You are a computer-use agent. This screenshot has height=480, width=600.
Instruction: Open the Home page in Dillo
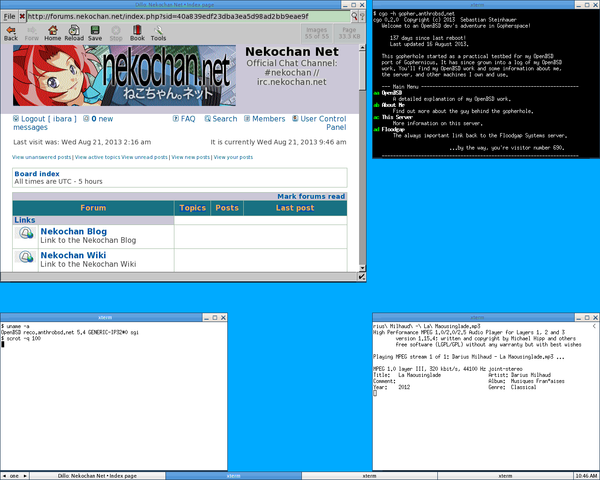click(x=52, y=33)
